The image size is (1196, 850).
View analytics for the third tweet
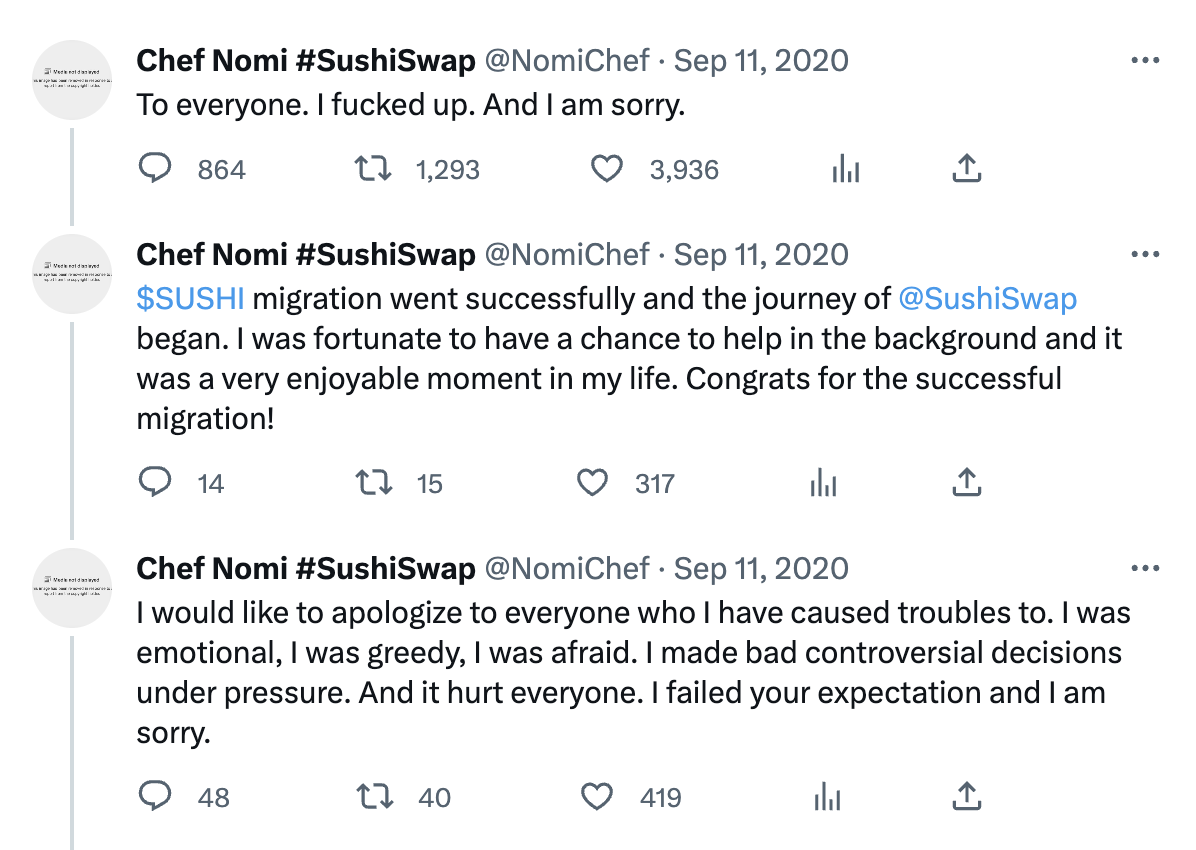[826, 797]
